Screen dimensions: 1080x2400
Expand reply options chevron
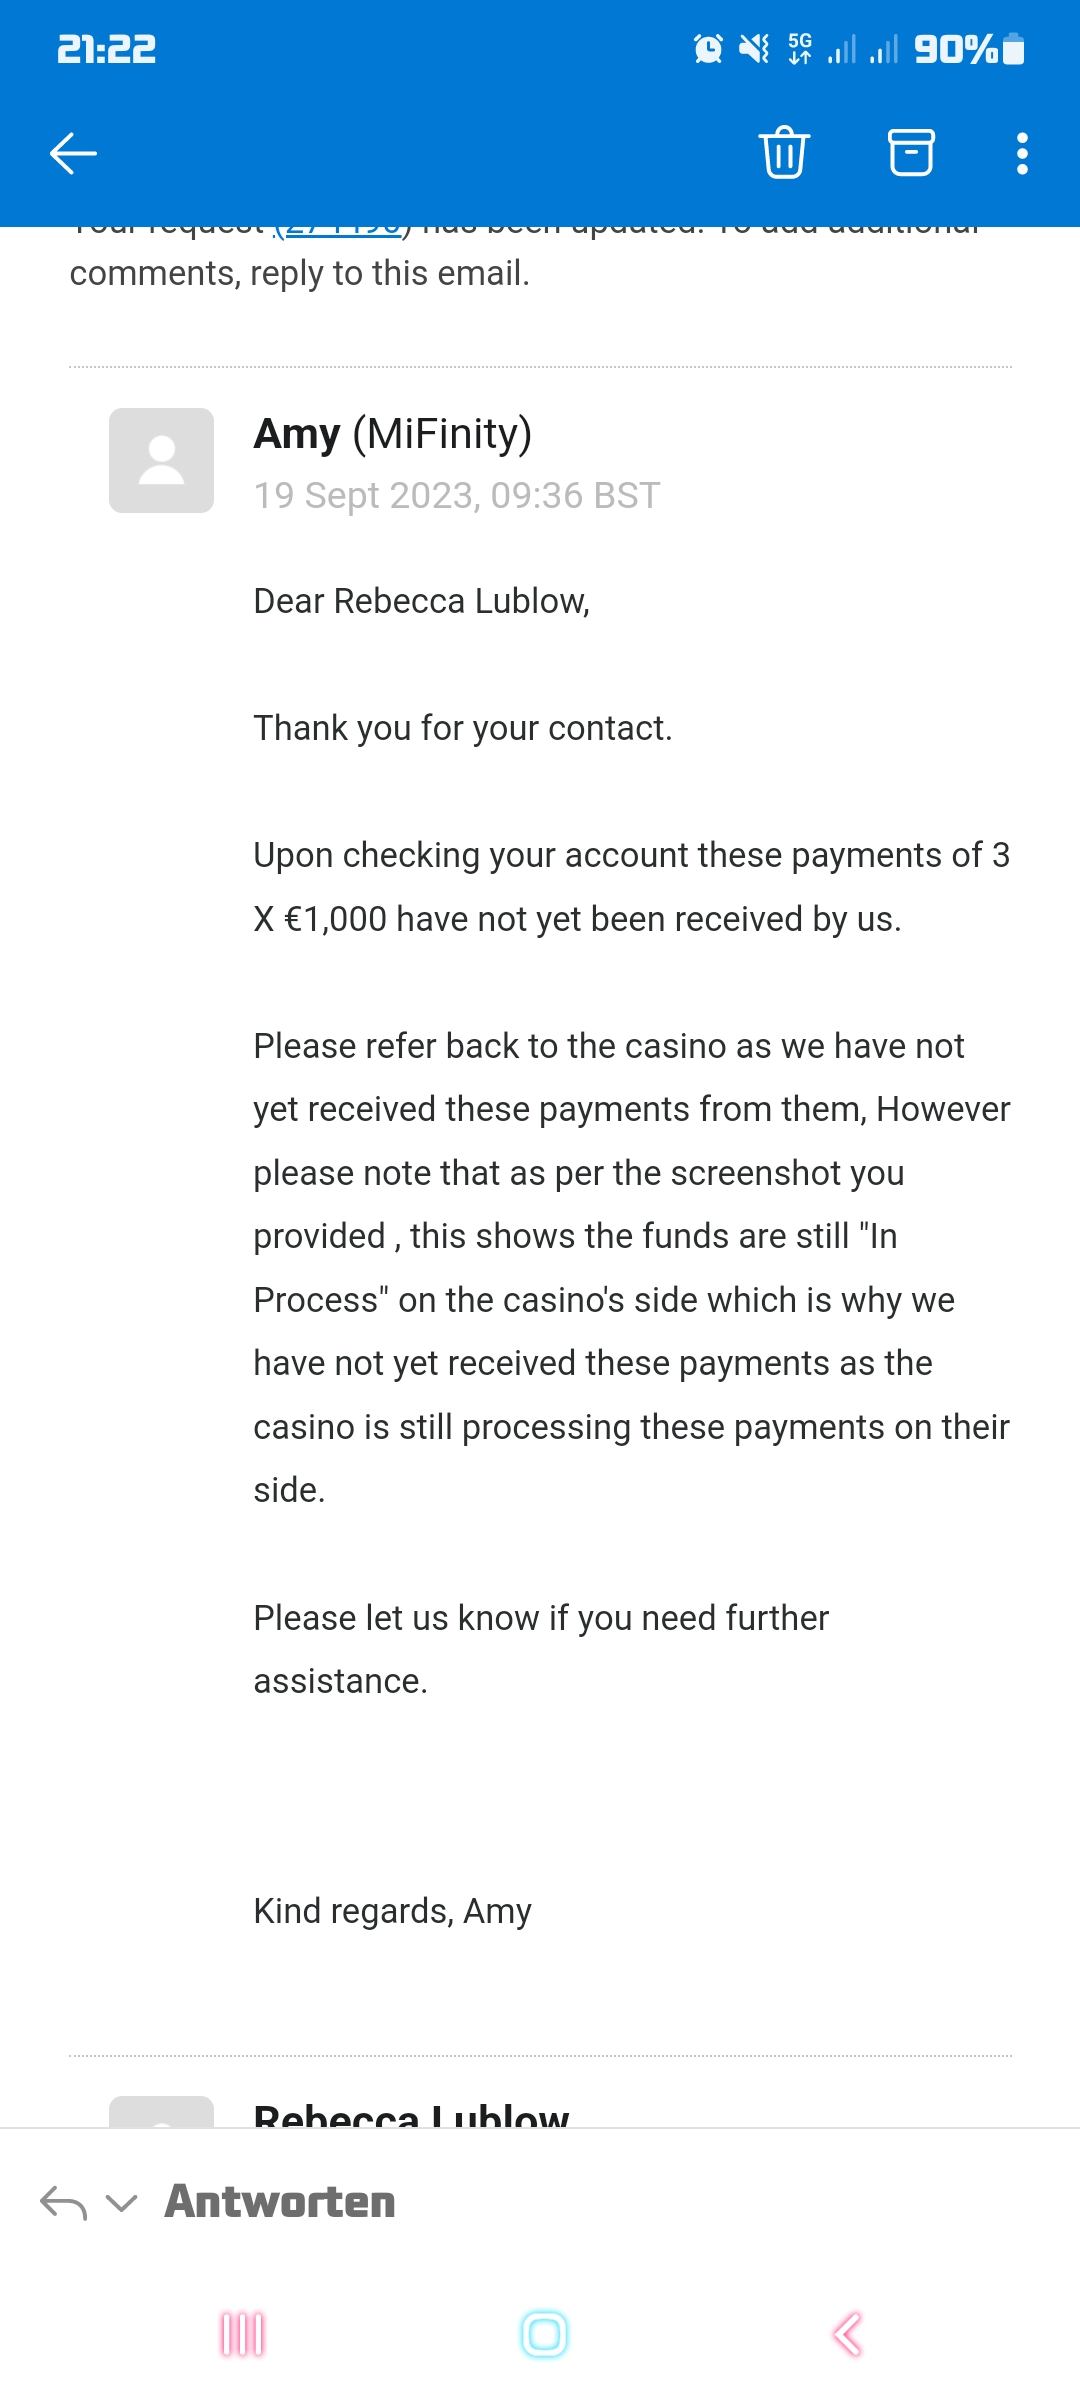tap(121, 2203)
